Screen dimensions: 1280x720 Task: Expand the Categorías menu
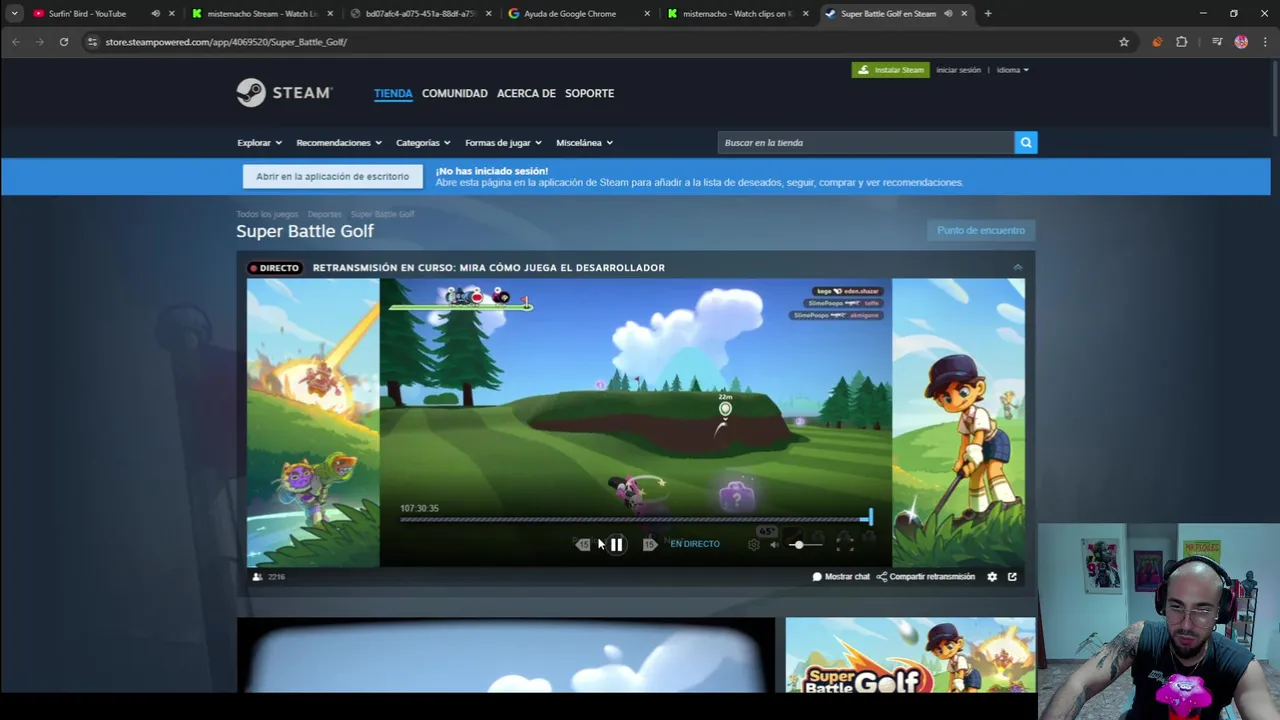pos(423,143)
